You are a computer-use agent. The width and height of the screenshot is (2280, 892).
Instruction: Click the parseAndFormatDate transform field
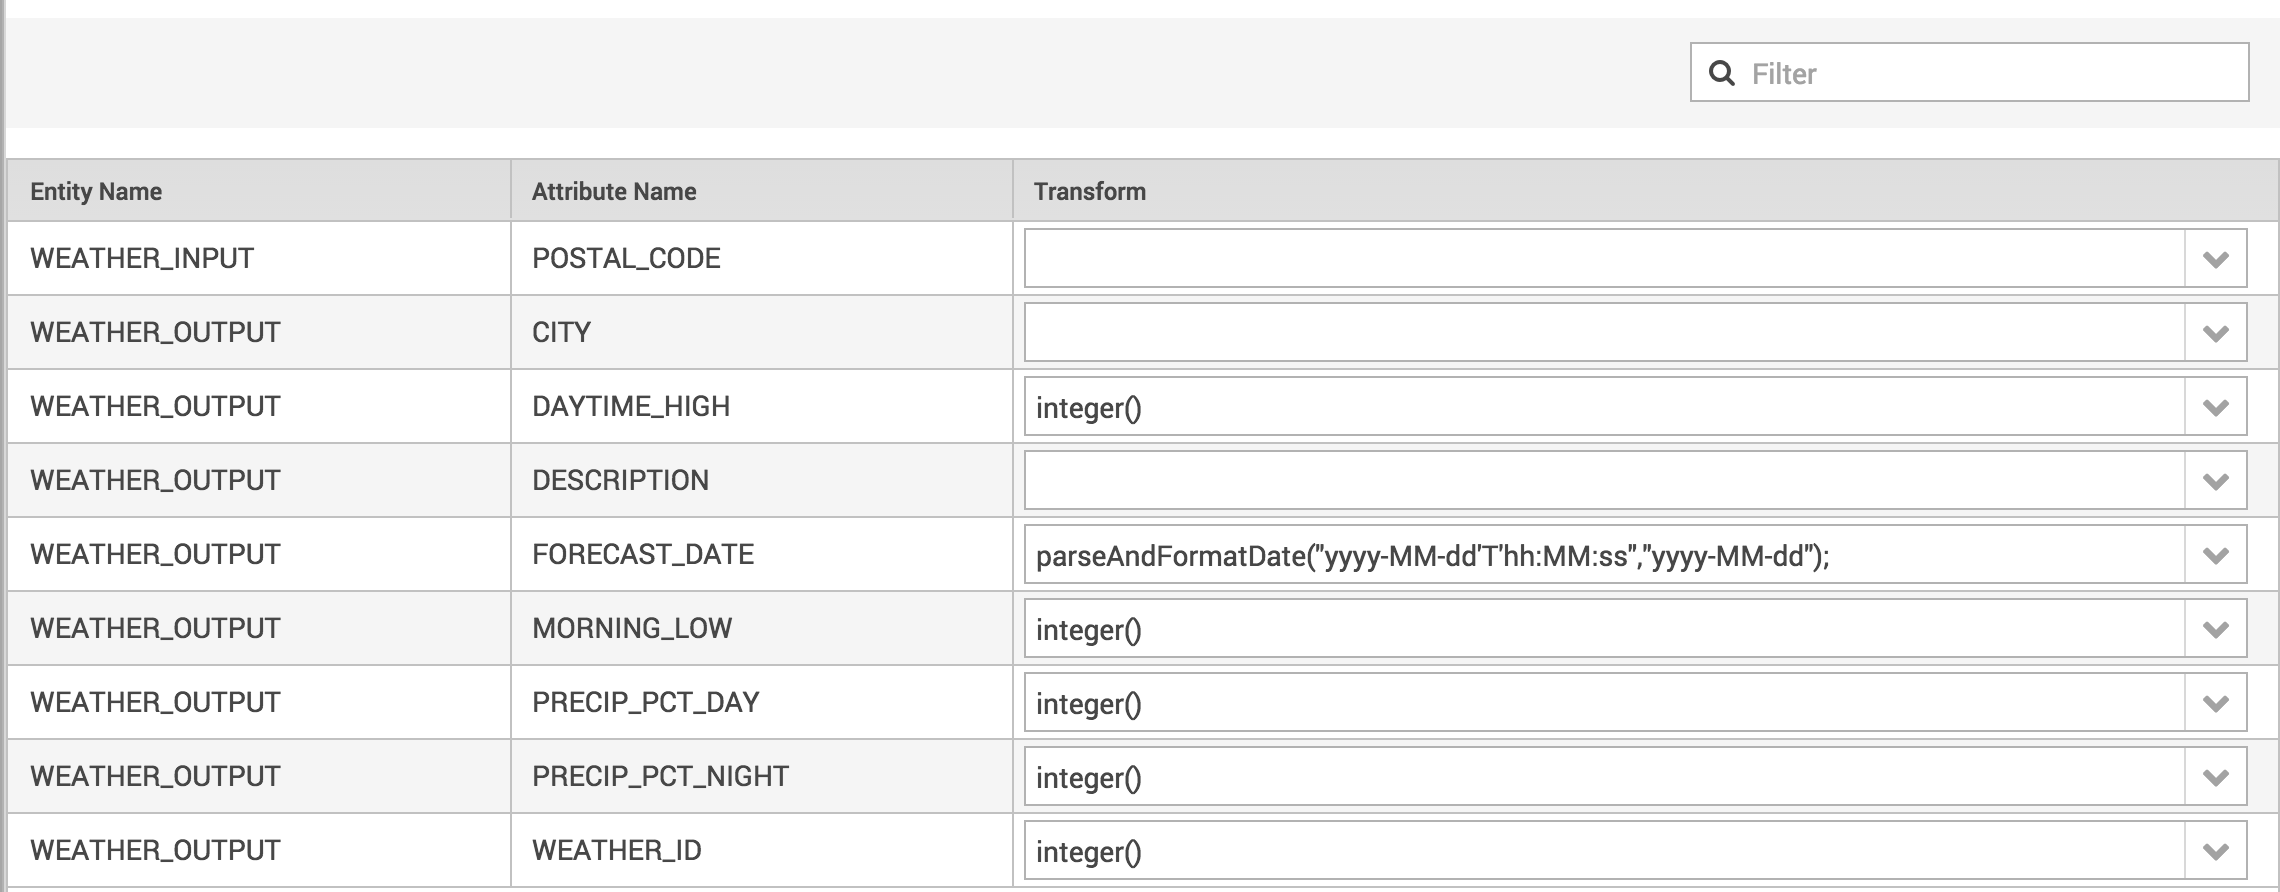click(1604, 555)
